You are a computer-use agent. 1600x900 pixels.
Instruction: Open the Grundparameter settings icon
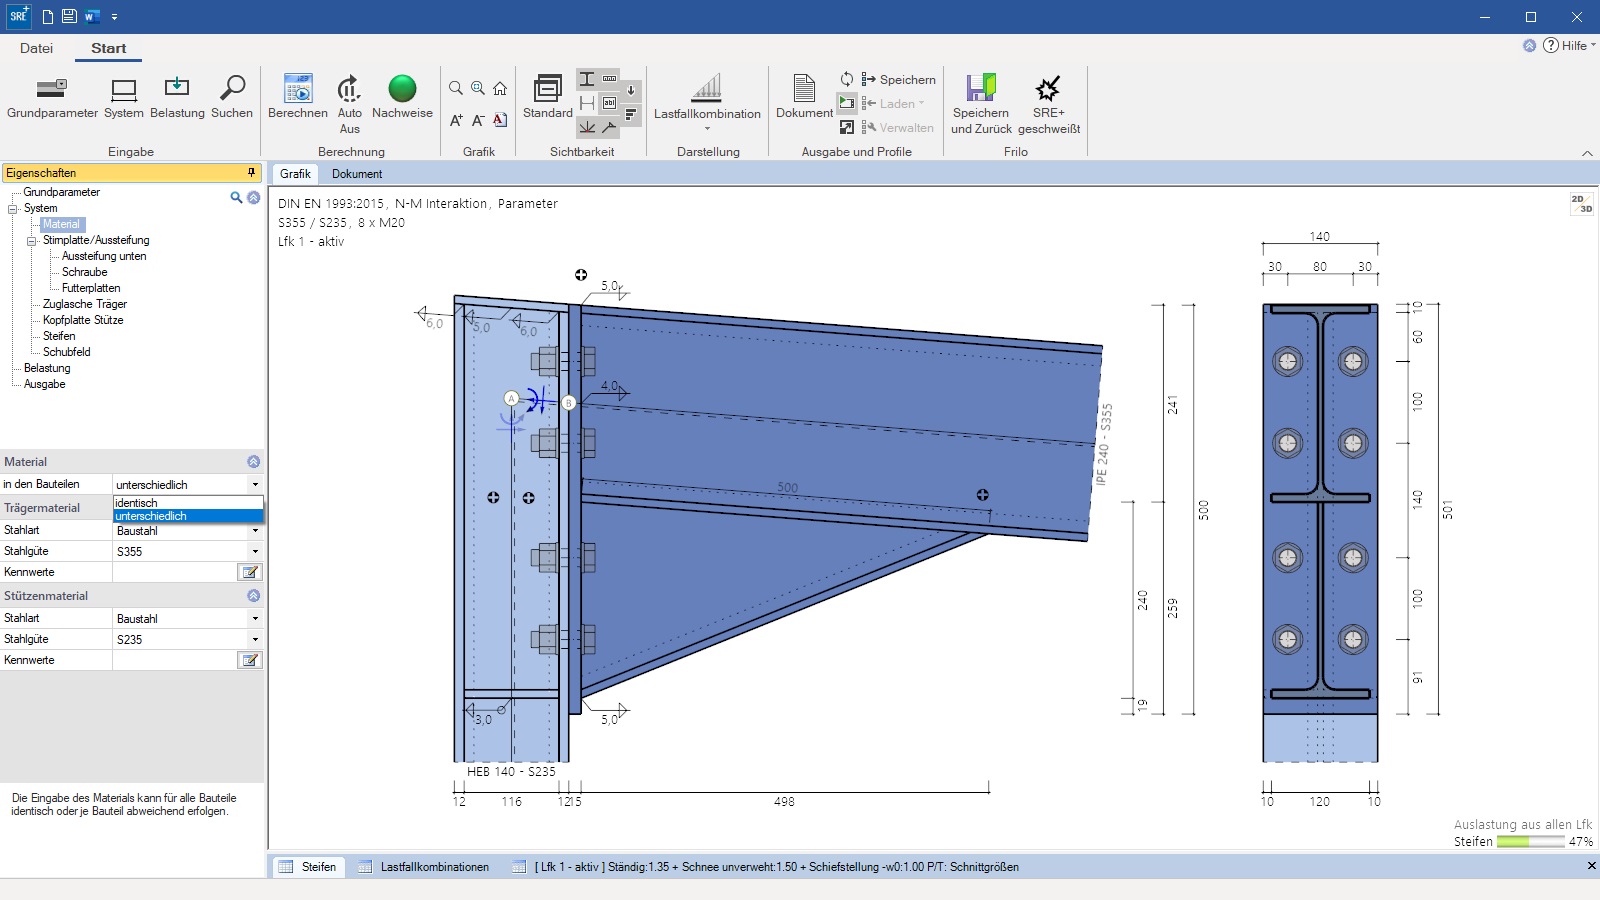(x=52, y=89)
